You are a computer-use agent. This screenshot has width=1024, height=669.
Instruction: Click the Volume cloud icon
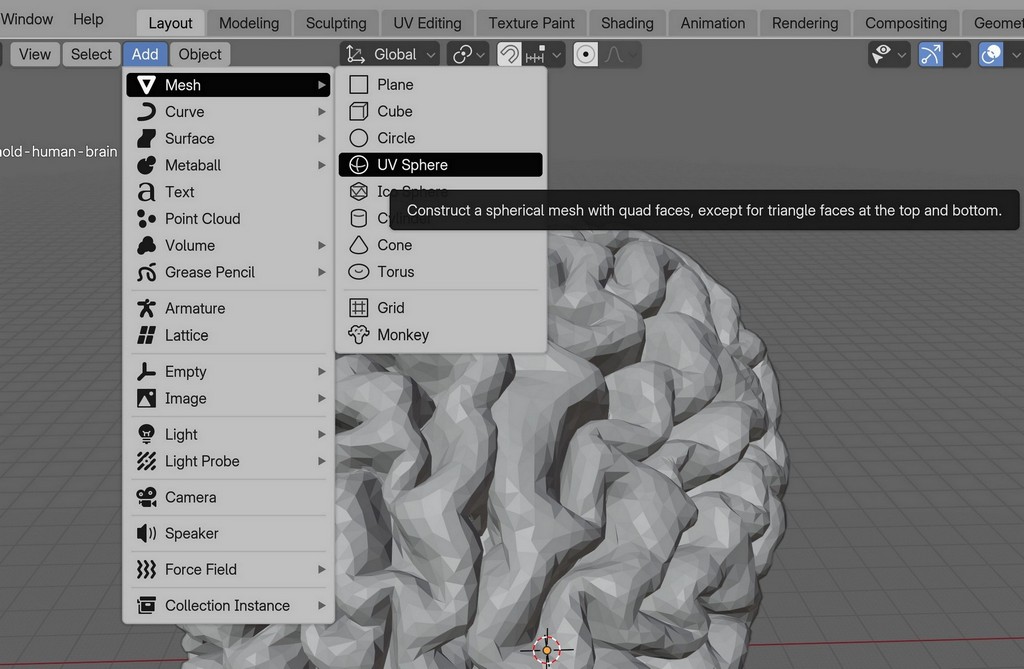pos(146,246)
